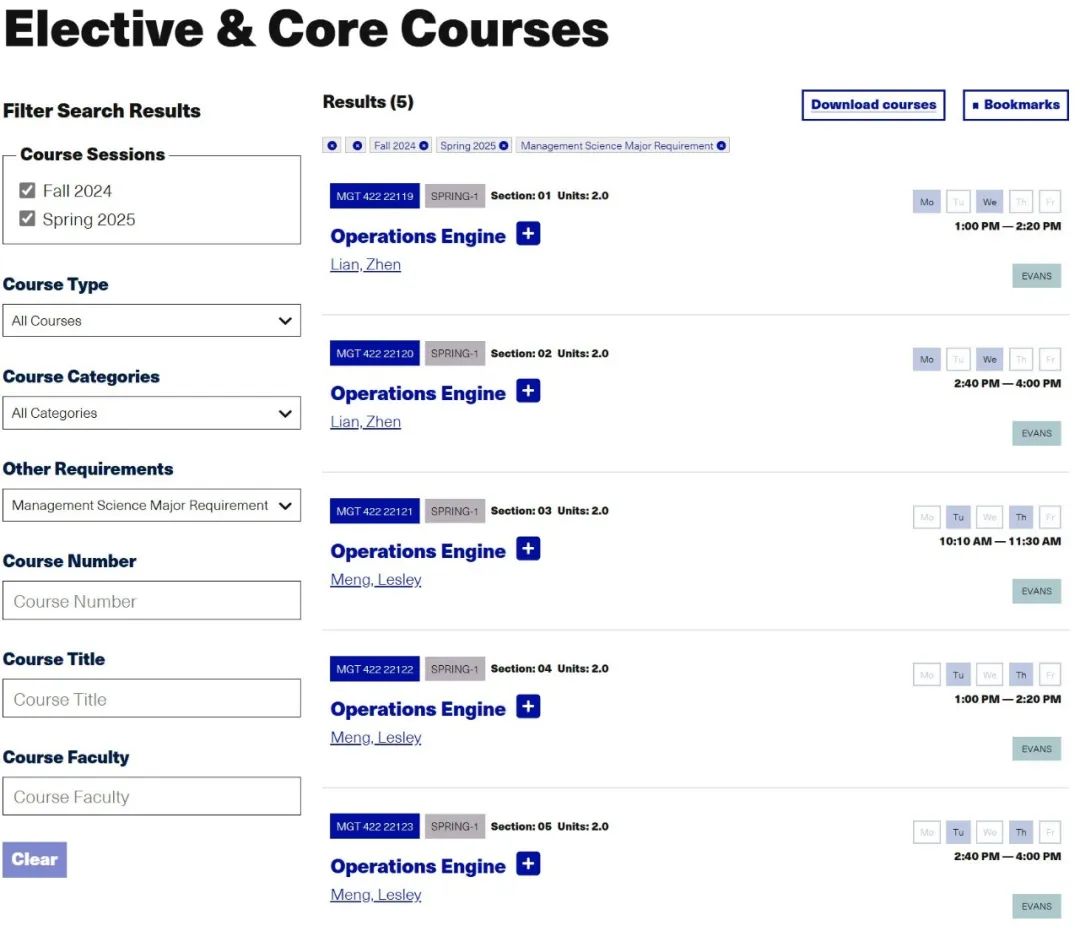Click plus icon for Operations Engine section 02
The image size is (1080, 942).
pyautogui.click(x=528, y=391)
